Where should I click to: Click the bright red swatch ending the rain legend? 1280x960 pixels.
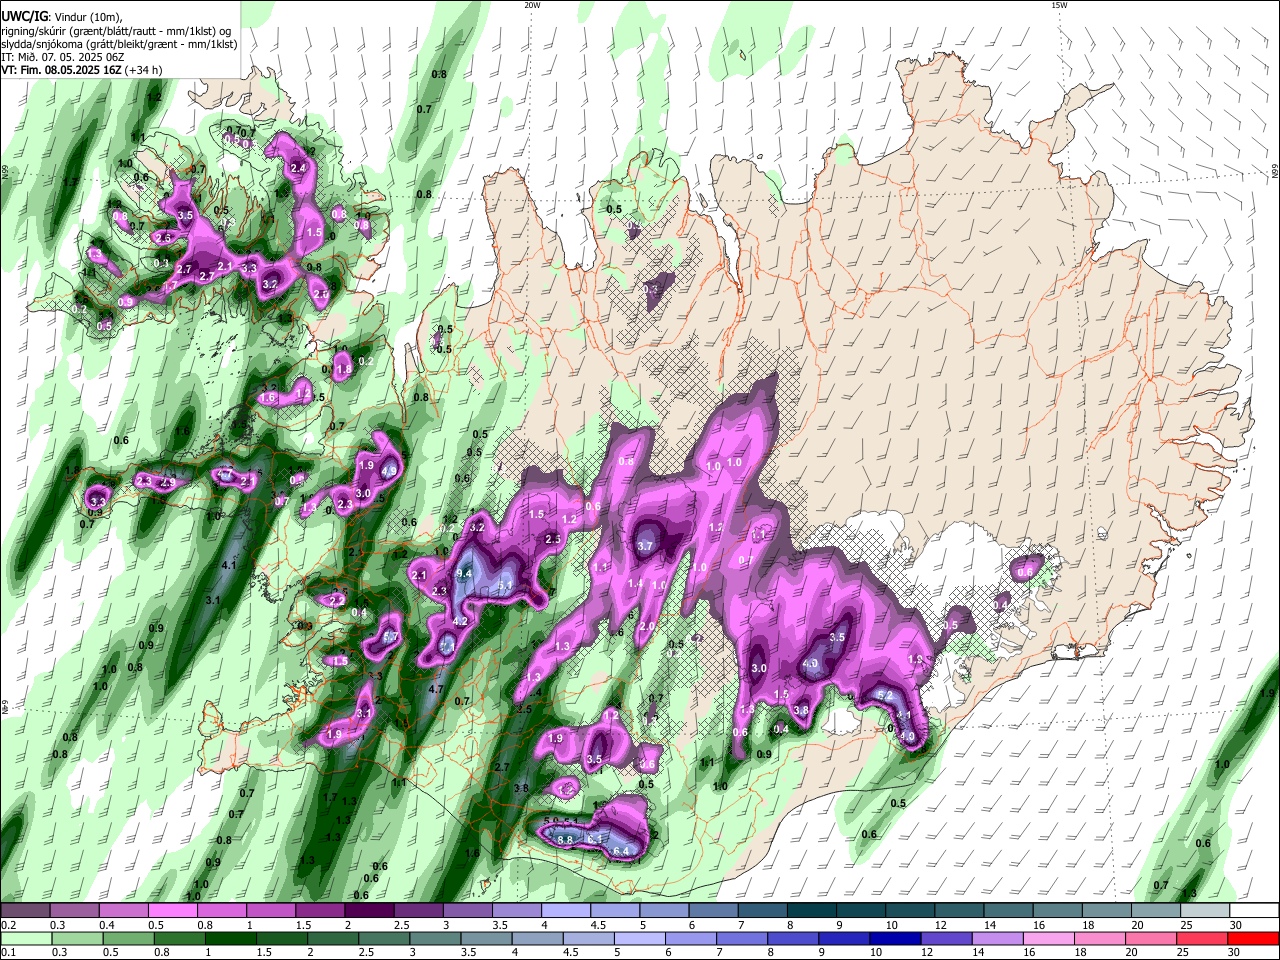pyautogui.click(x=1253, y=938)
